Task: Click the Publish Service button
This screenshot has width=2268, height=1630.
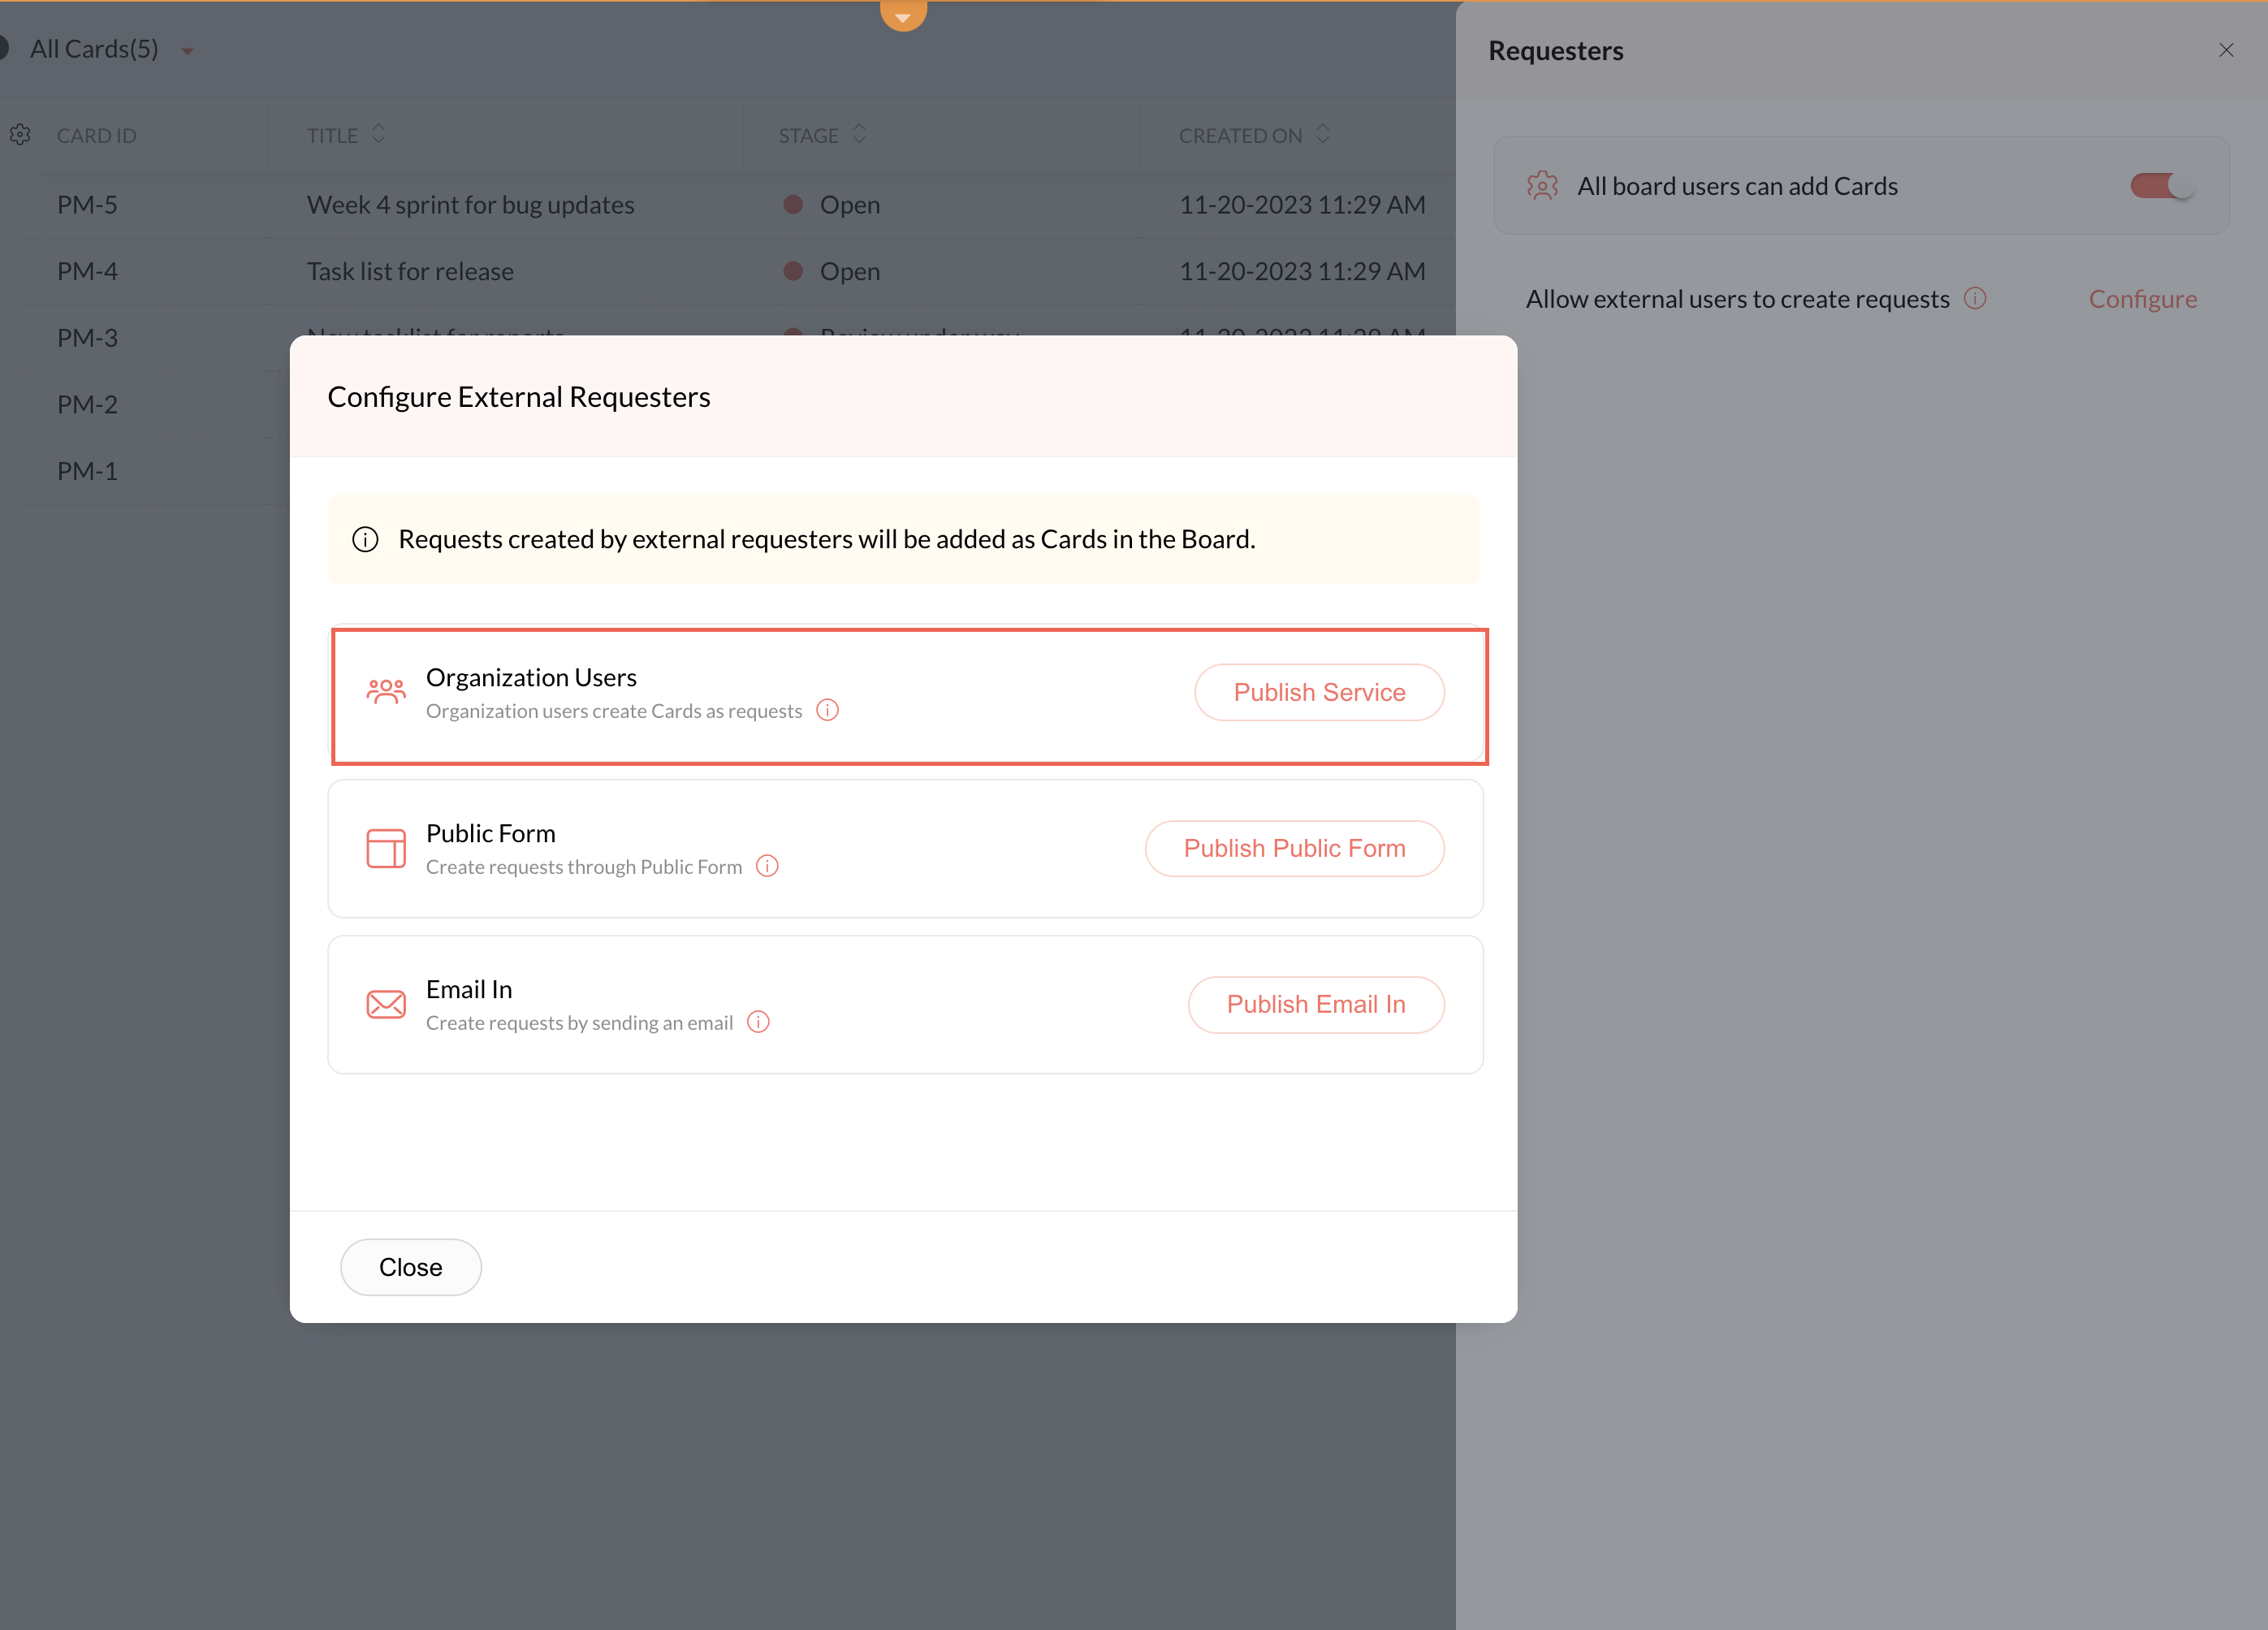Action: (x=1318, y=692)
